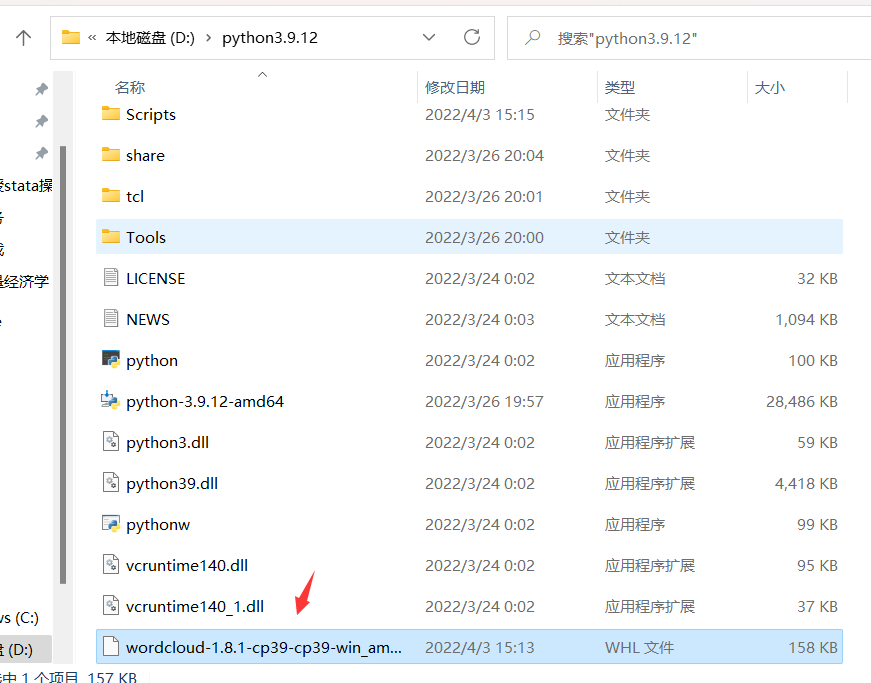
Task: Click the 28,486 KB size cell
Action: tap(802, 401)
